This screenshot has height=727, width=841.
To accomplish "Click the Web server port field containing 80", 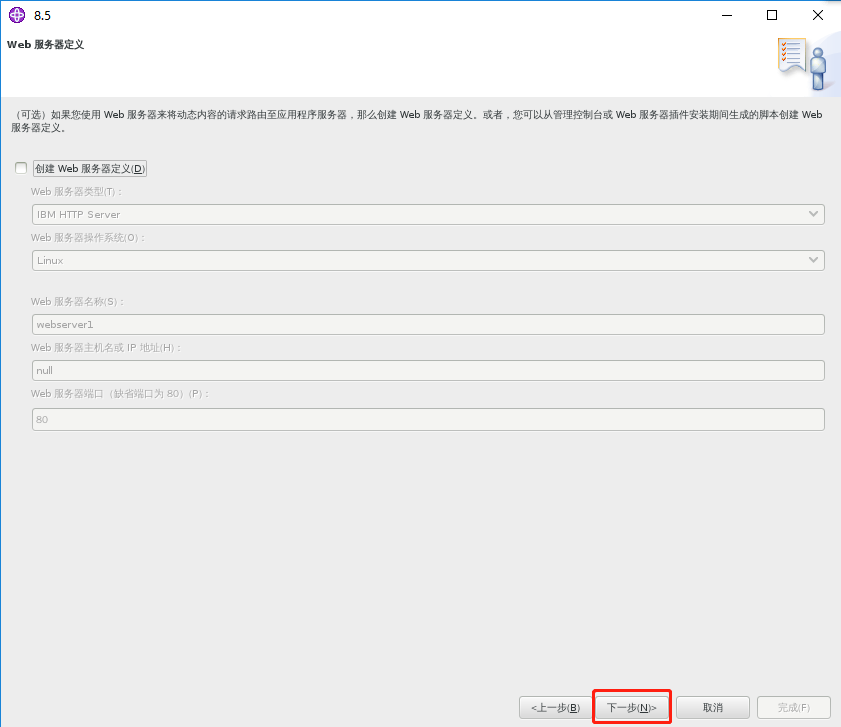I will point(428,420).
